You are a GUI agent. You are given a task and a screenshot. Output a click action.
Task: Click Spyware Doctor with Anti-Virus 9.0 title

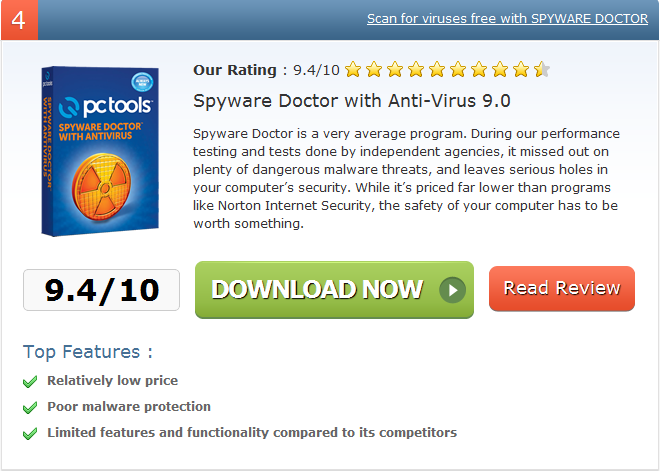coord(351,101)
